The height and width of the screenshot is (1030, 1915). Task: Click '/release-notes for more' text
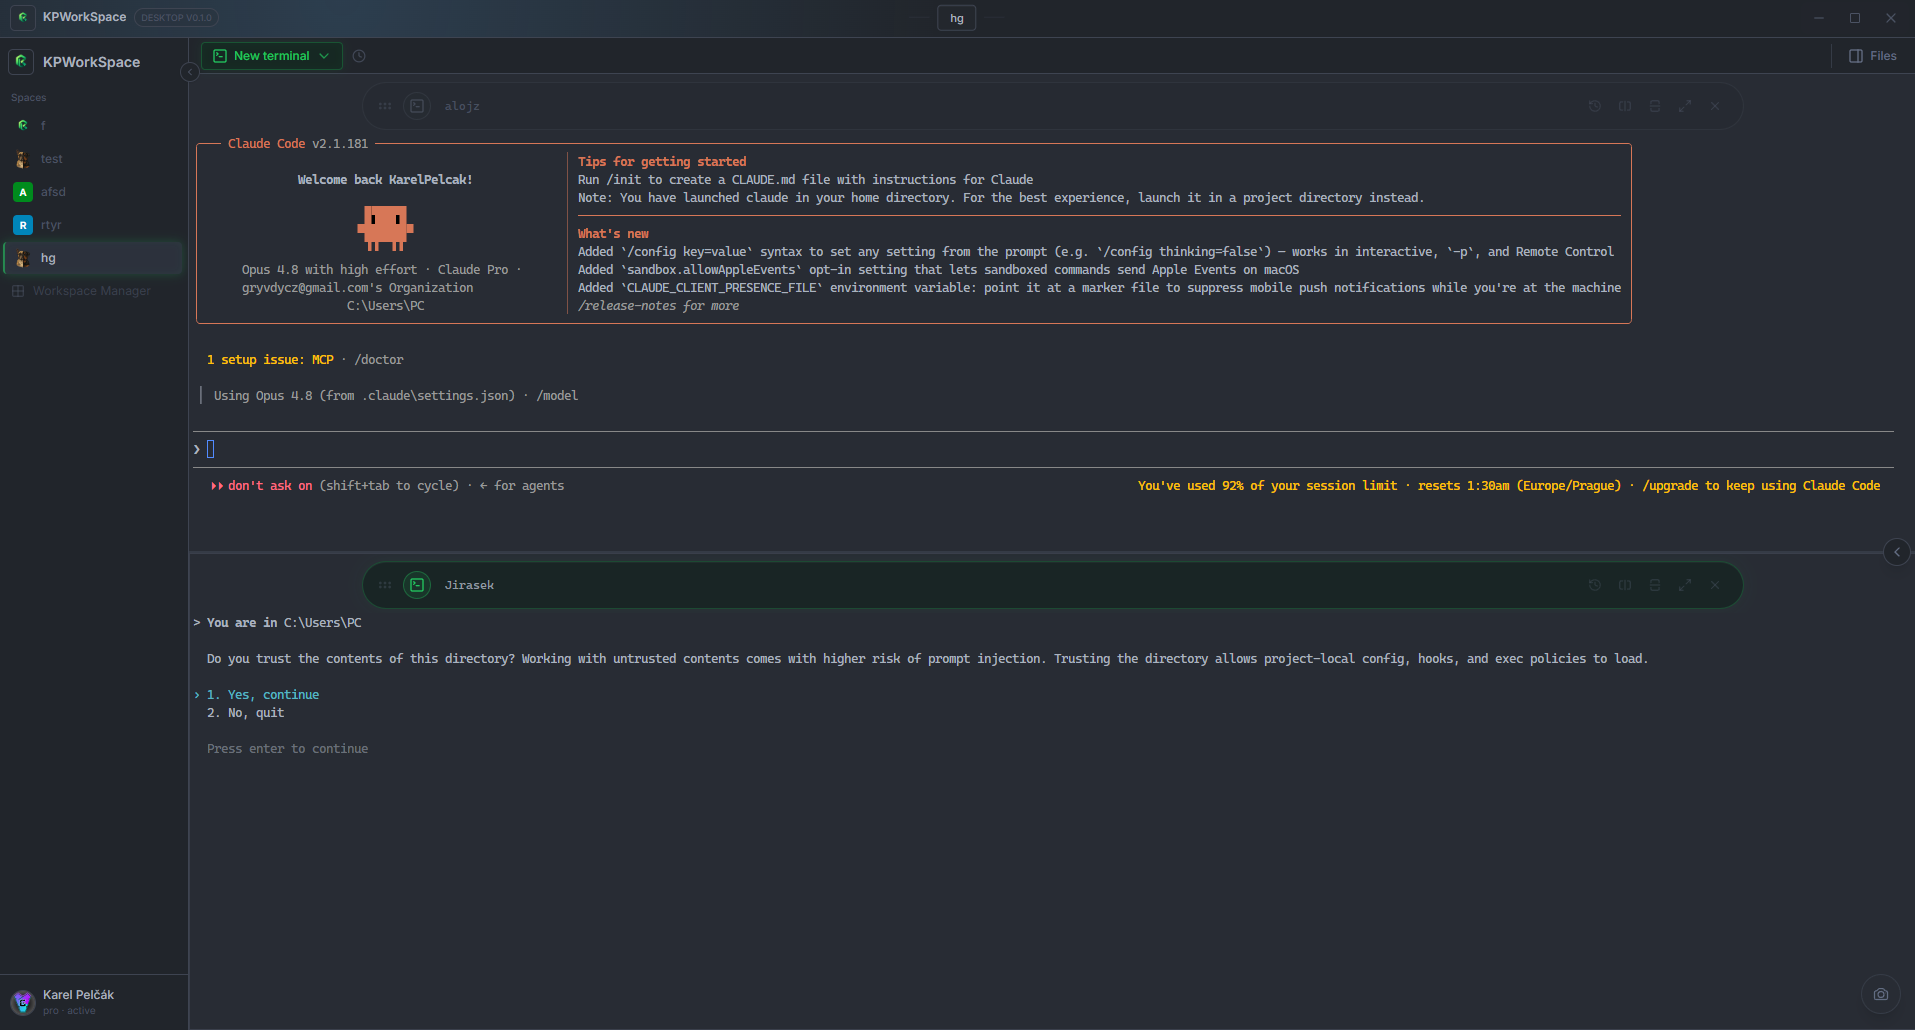click(x=658, y=306)
